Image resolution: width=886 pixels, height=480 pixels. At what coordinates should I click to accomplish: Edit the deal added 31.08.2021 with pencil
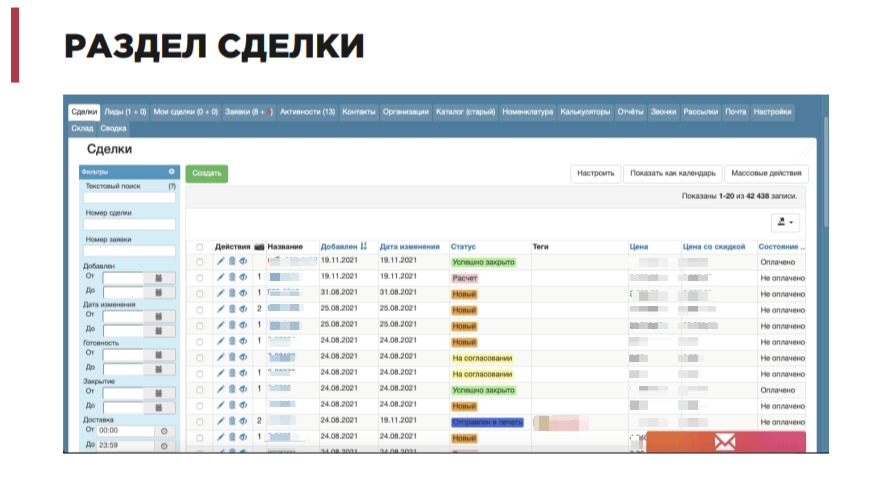pos(220,293)
